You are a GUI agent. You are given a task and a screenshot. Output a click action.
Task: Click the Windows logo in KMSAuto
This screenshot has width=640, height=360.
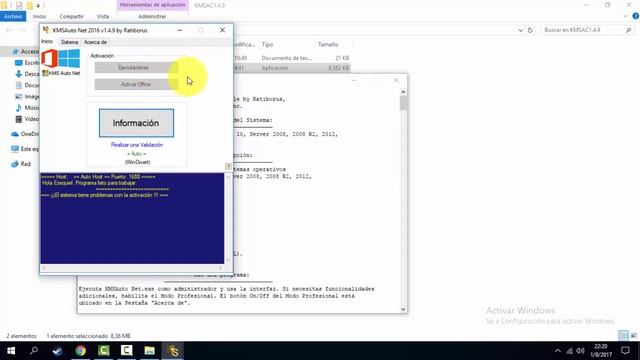(69, 58)
